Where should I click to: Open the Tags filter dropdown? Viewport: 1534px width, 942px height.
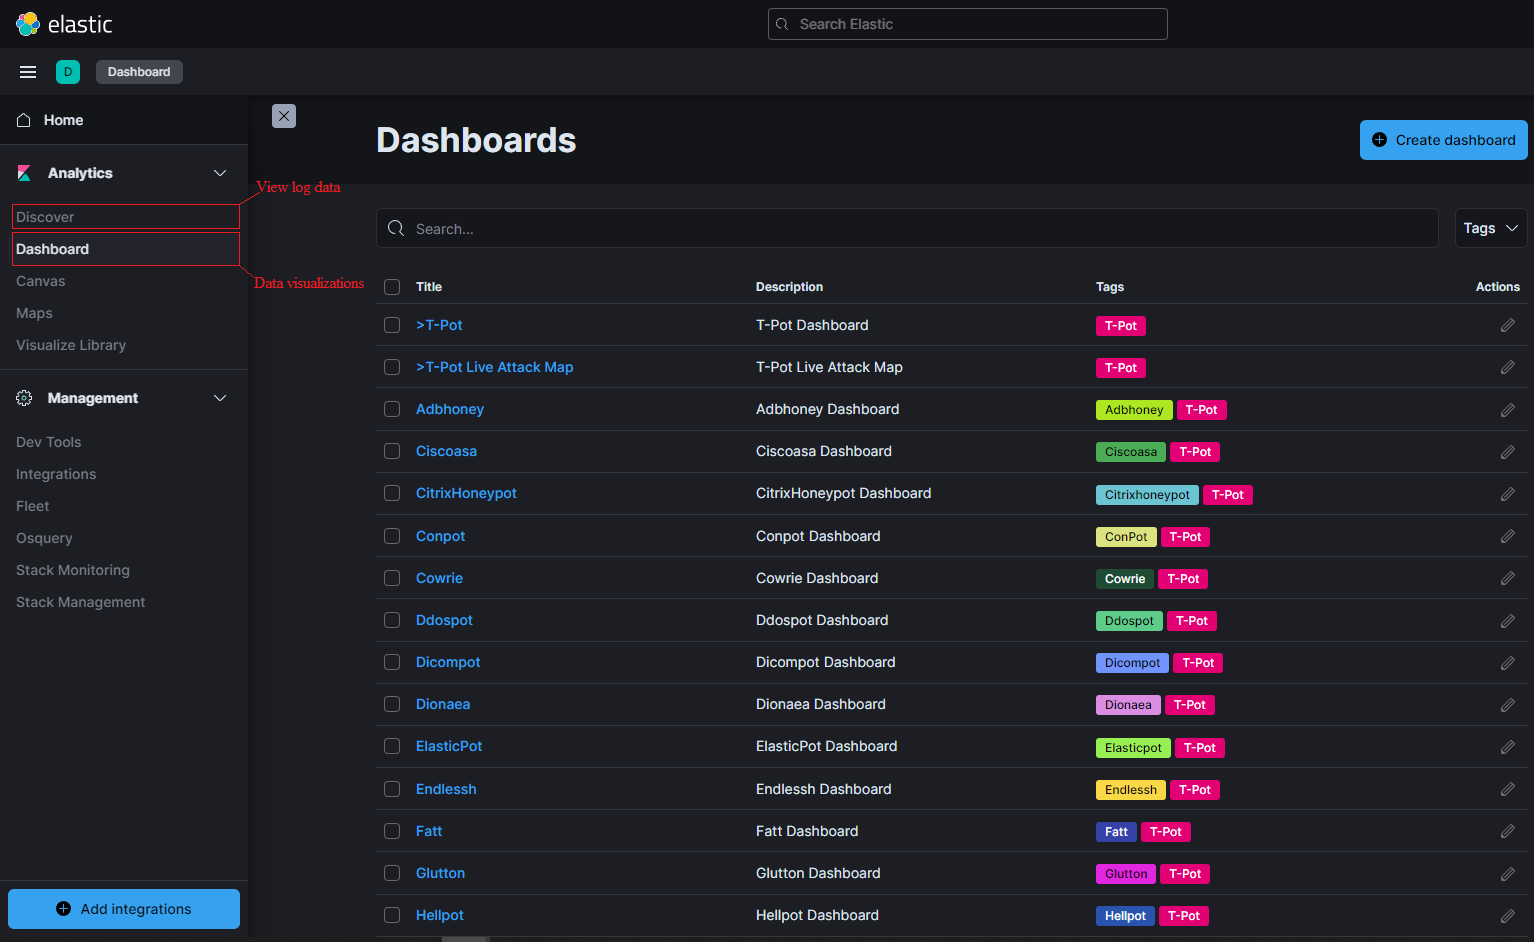(x=1491, y=228)
